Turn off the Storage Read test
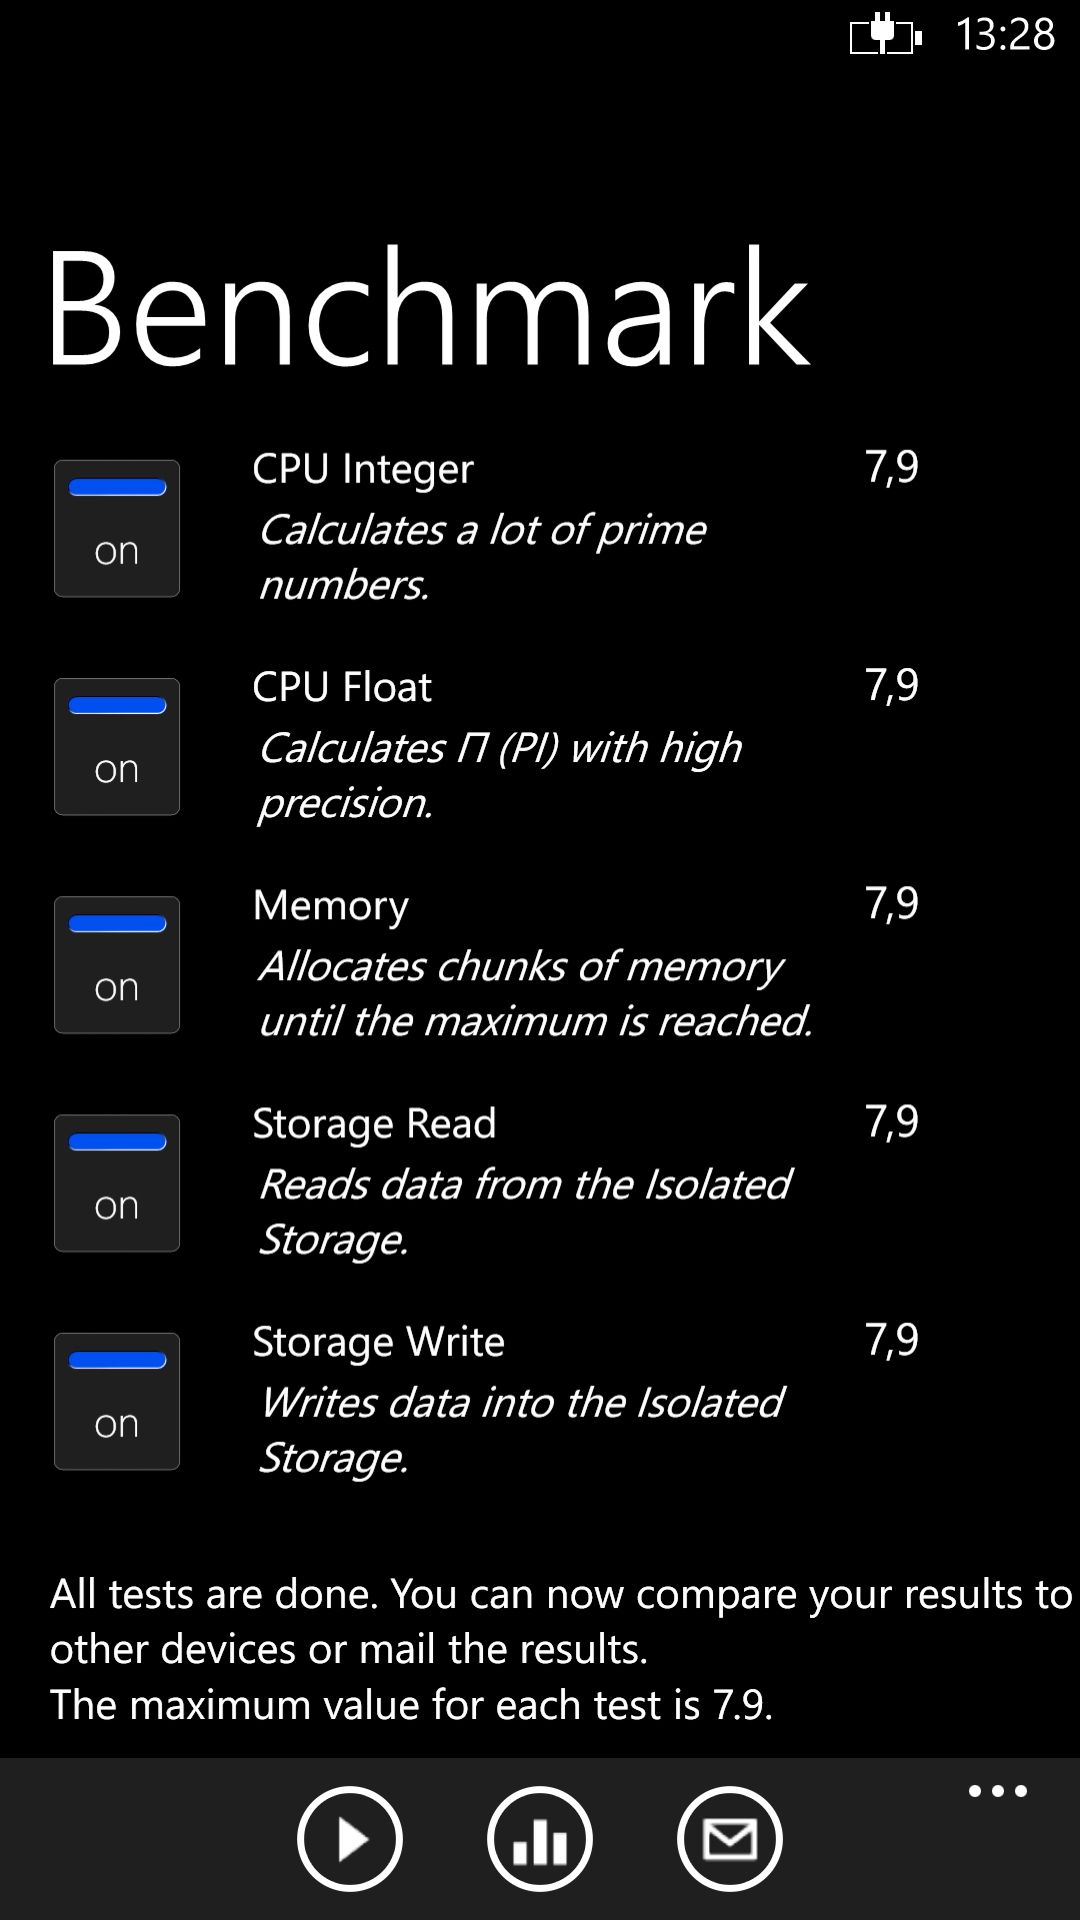 [x=117, y=1183]
